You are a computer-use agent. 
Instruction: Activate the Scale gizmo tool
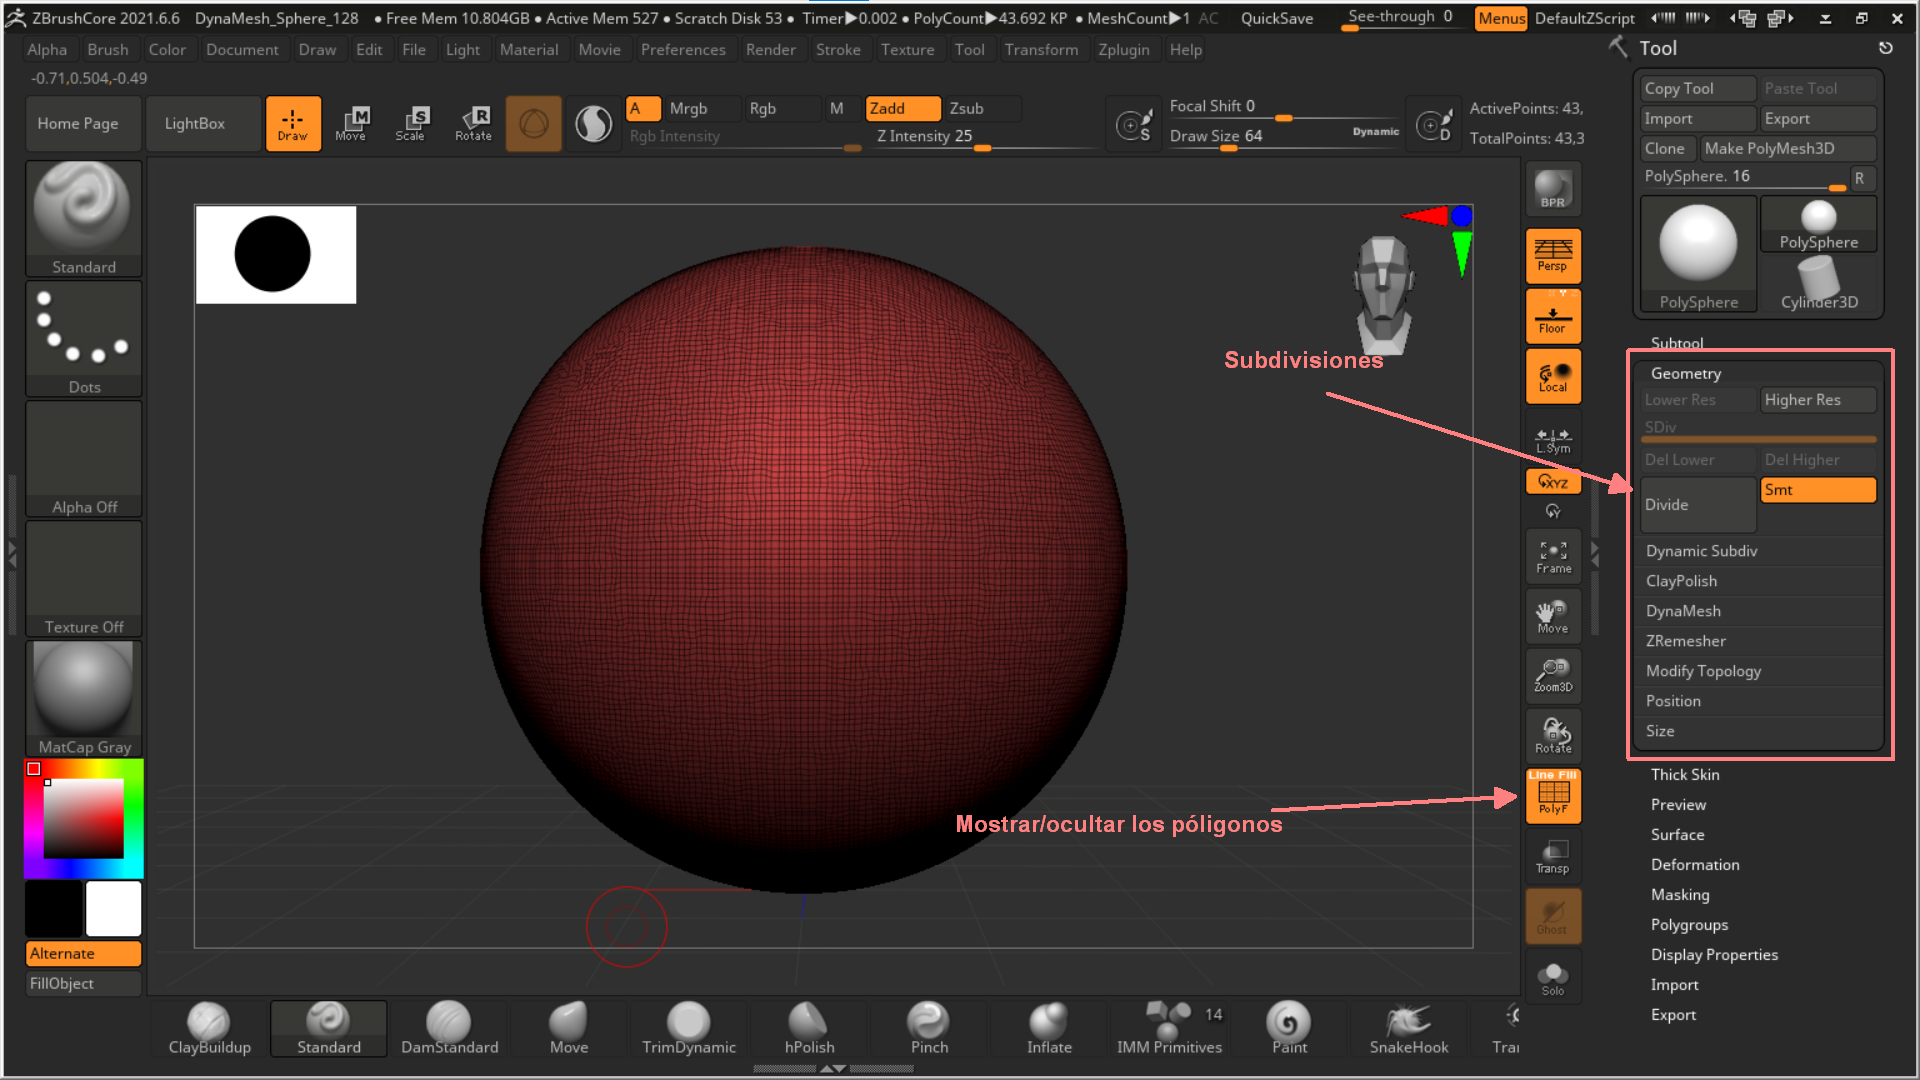[x=410, y=124]
